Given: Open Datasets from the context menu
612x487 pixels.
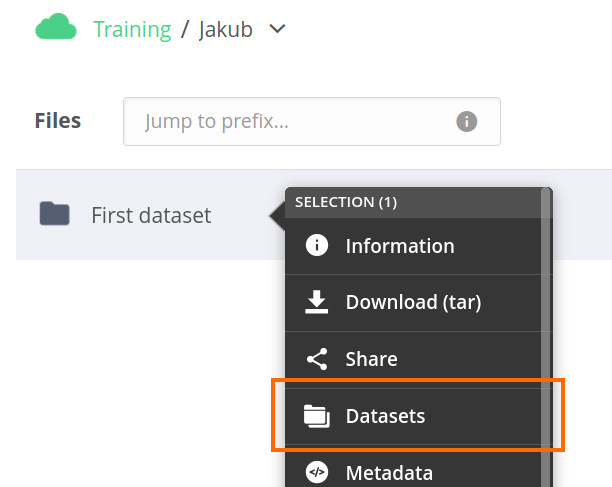Looking at the screenshot, I should click(385, 416).
